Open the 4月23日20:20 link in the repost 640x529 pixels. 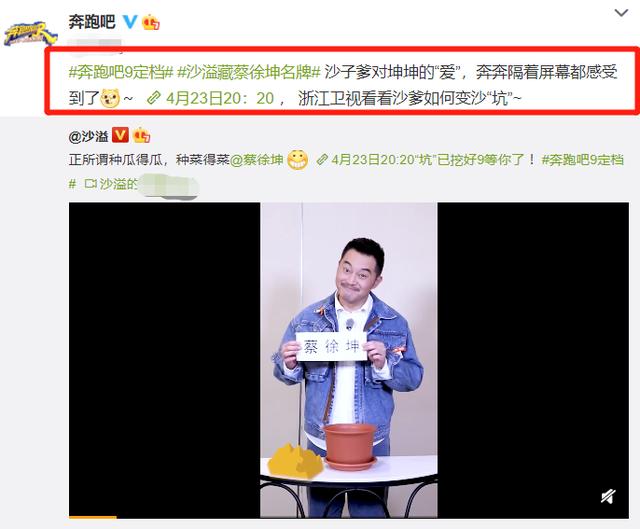click(x=373, y=160)
